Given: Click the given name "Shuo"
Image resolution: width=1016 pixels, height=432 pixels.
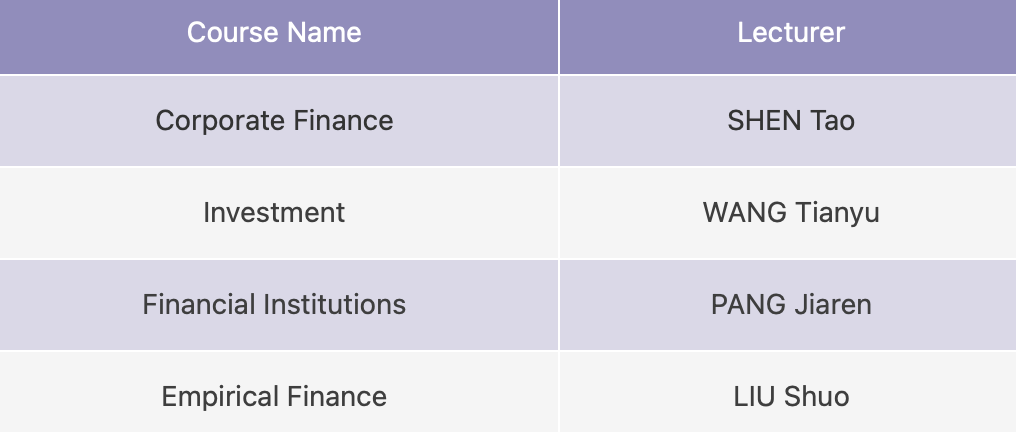Looking at the screenshot, I should 816,396.
